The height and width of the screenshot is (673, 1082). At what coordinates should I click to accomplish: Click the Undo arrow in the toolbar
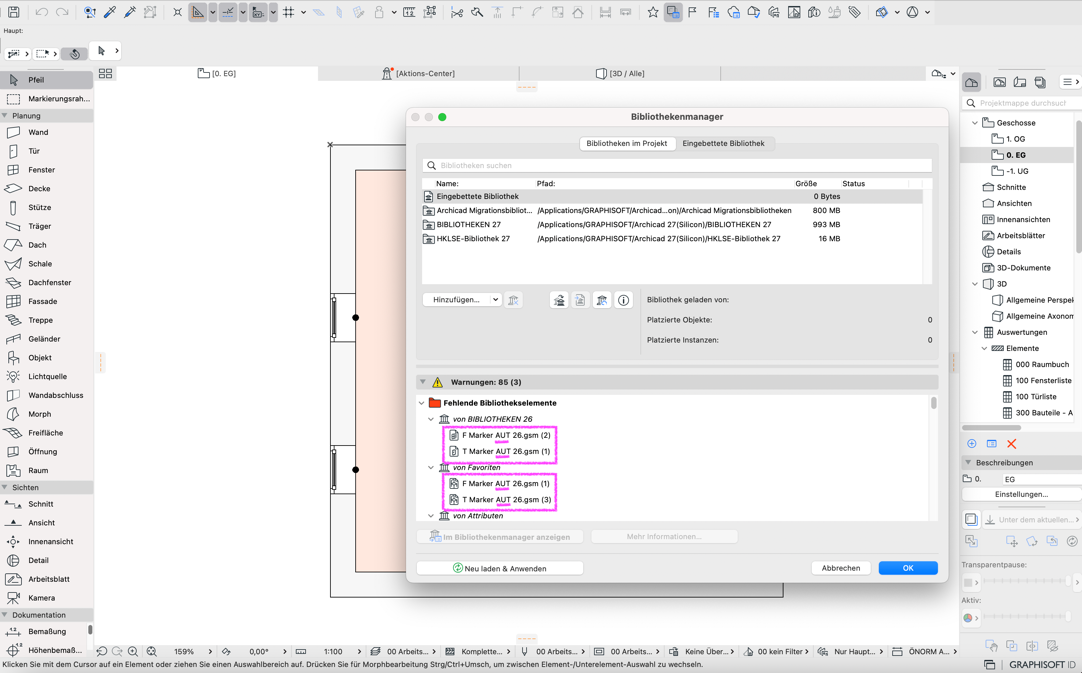(41, 12)
